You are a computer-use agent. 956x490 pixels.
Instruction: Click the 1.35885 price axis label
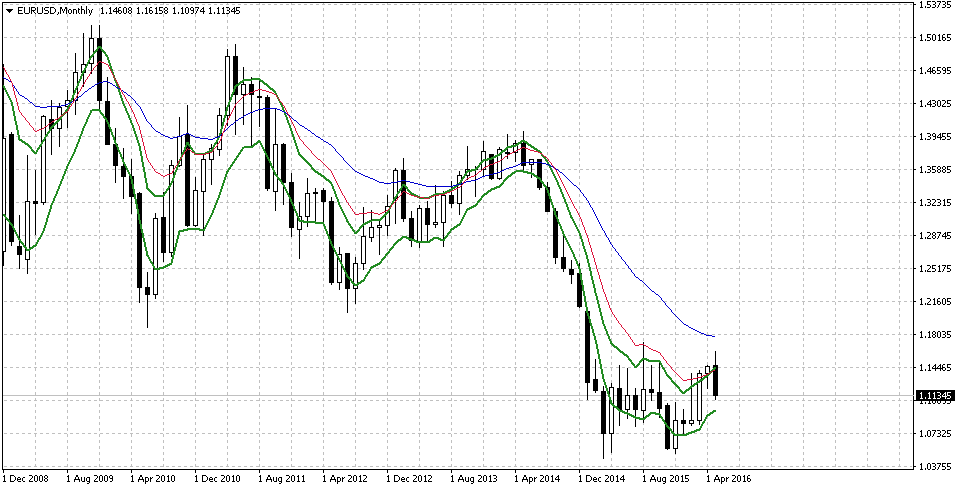click(x=936, y=169)
